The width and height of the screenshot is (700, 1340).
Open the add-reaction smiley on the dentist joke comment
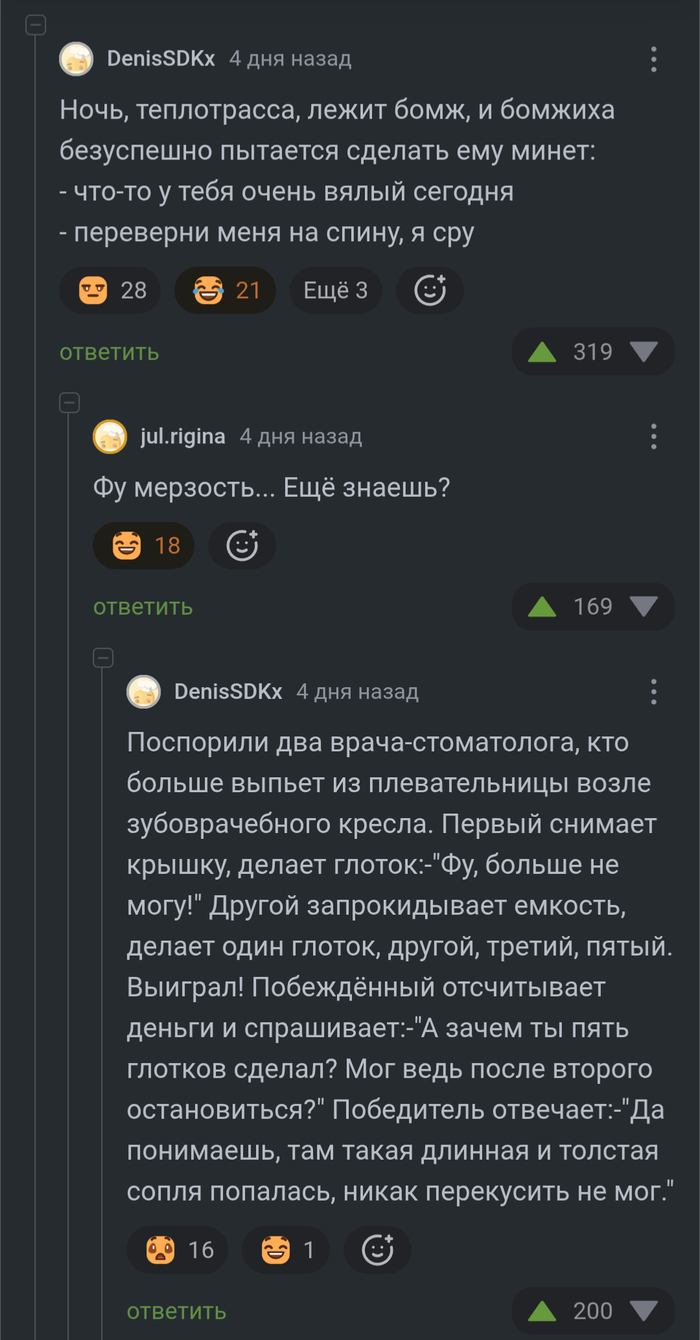(x=377, y=1250)
